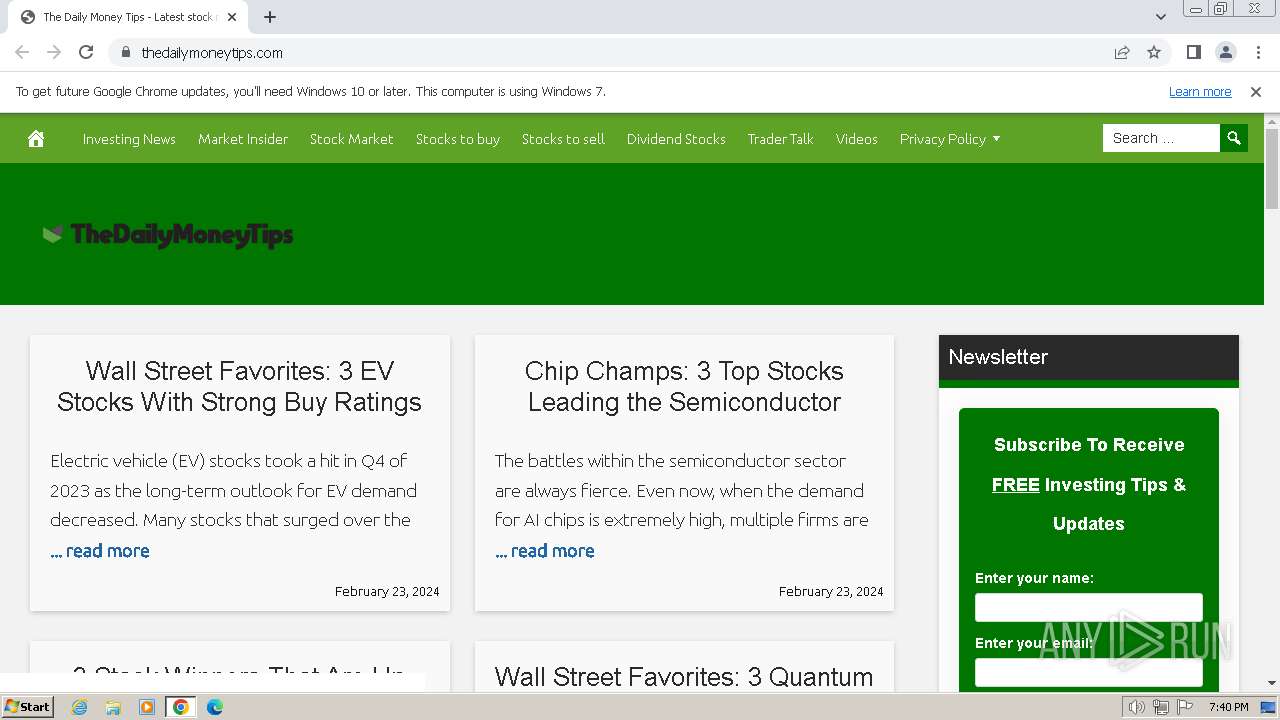
Task: Open the network tray icon
Action: (1161, 707)
